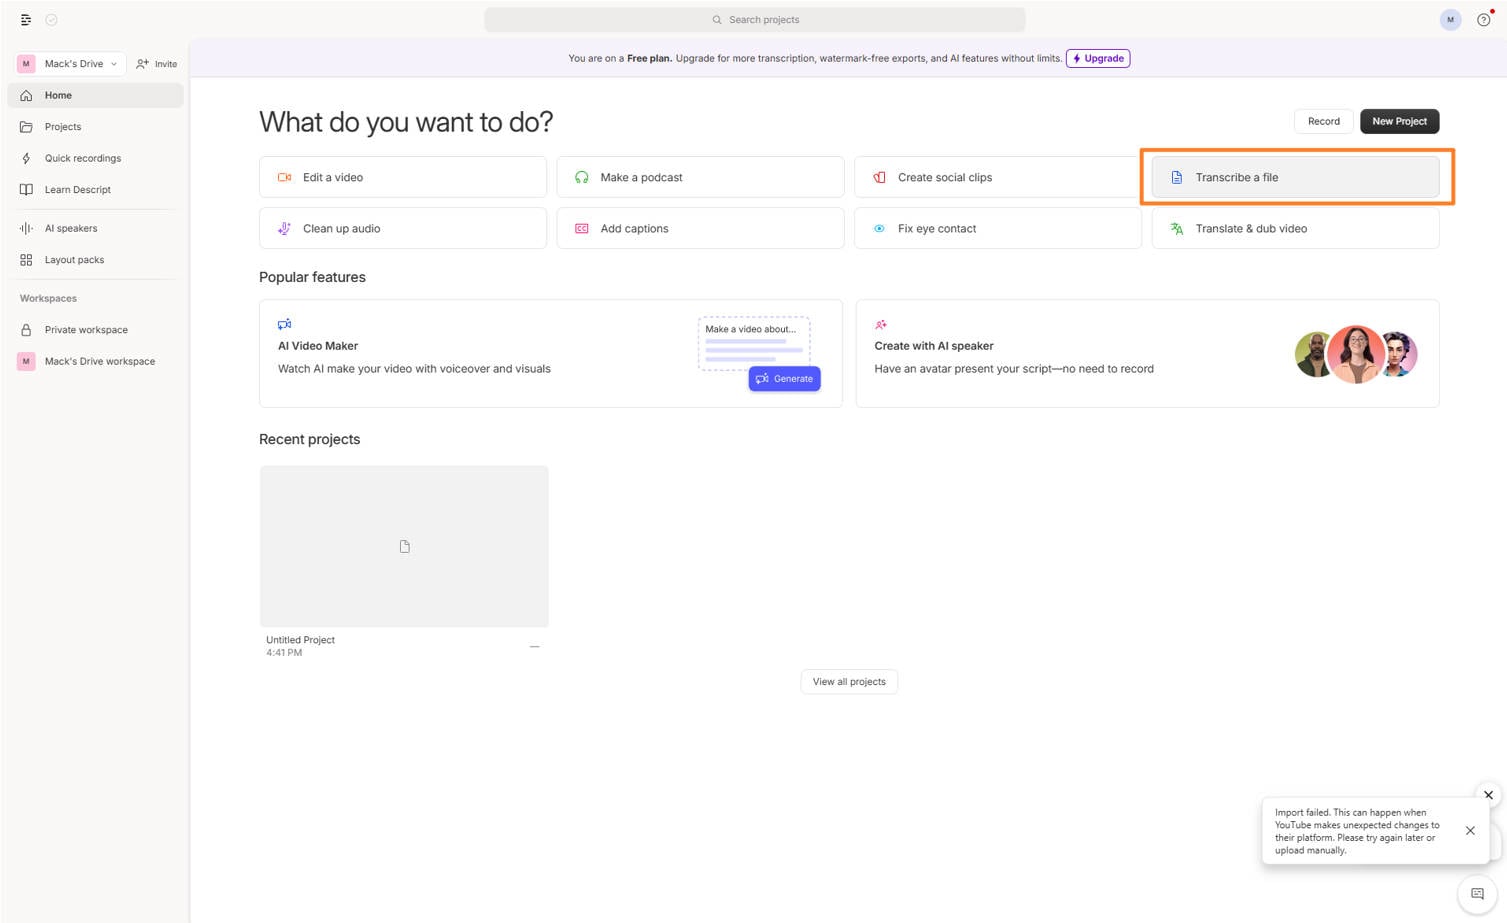This screenshot has height=923, width=1507.
Task: Click the Projects folder icon
Action: (x=27, y=127)
